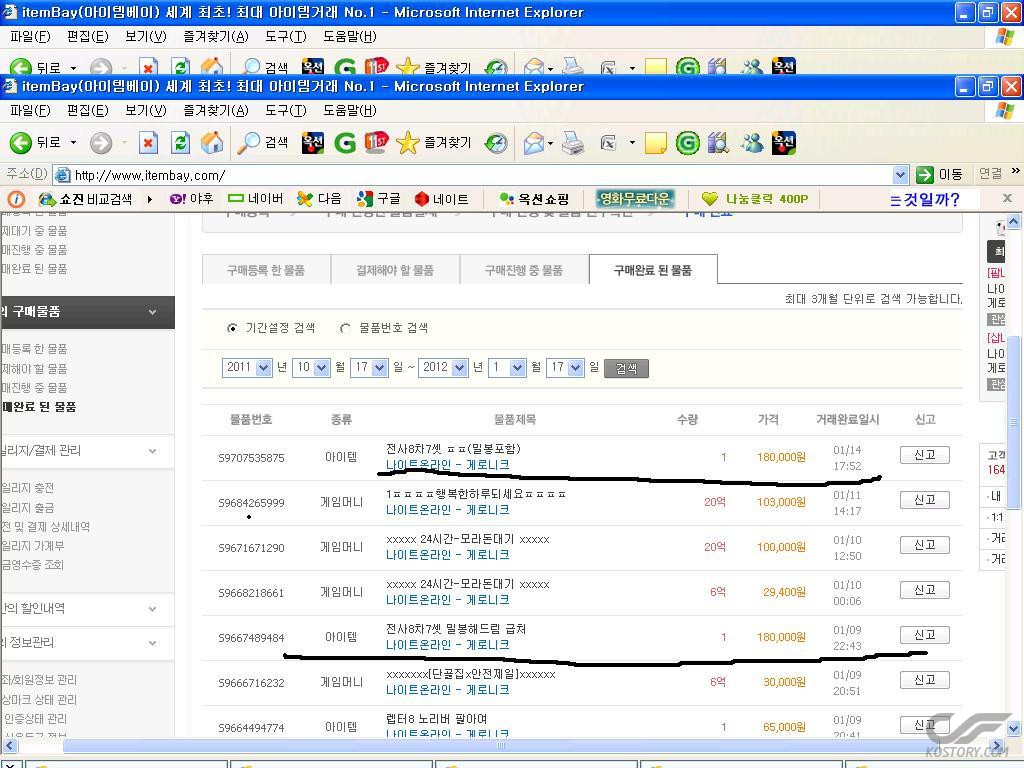
Task: Open the 옥션쇼핑 shortcut on links bar
Action: click(534, 199)
